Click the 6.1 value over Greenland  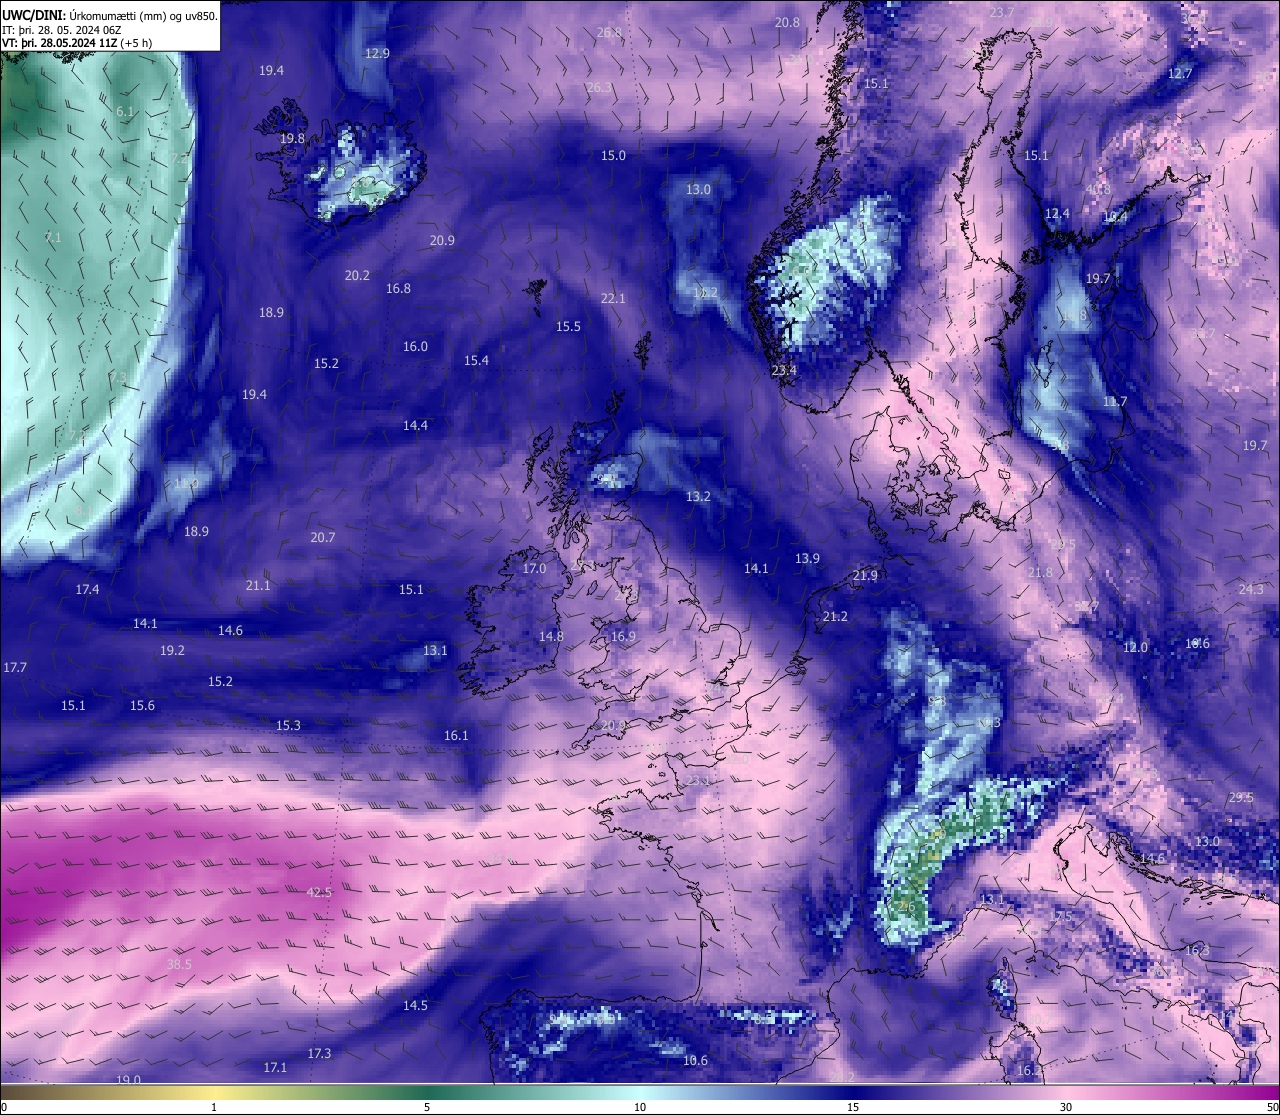pyautogui.click(x=125, y=111)
